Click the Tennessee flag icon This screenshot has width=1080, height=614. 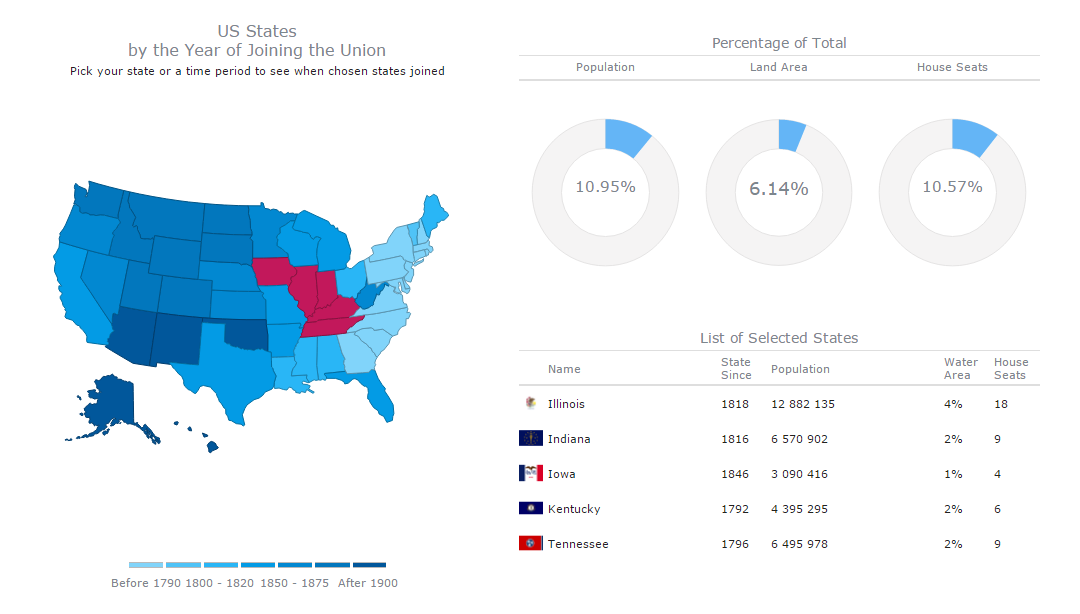[x=530, y=544]
